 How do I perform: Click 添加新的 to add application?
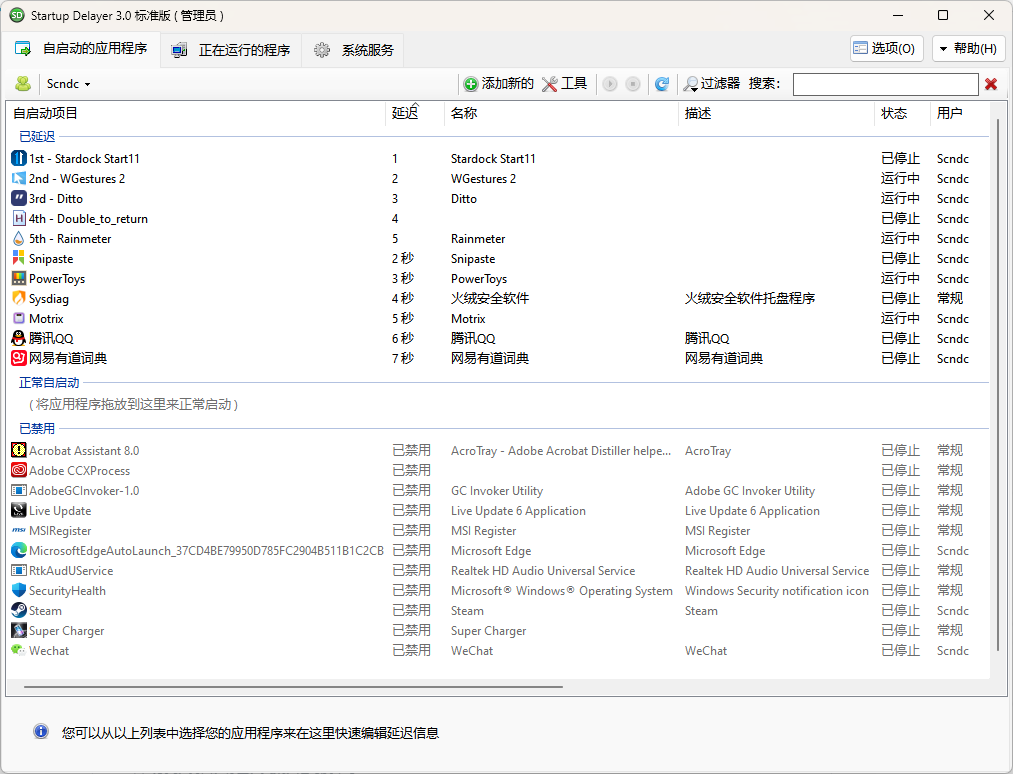pos(499,84)
